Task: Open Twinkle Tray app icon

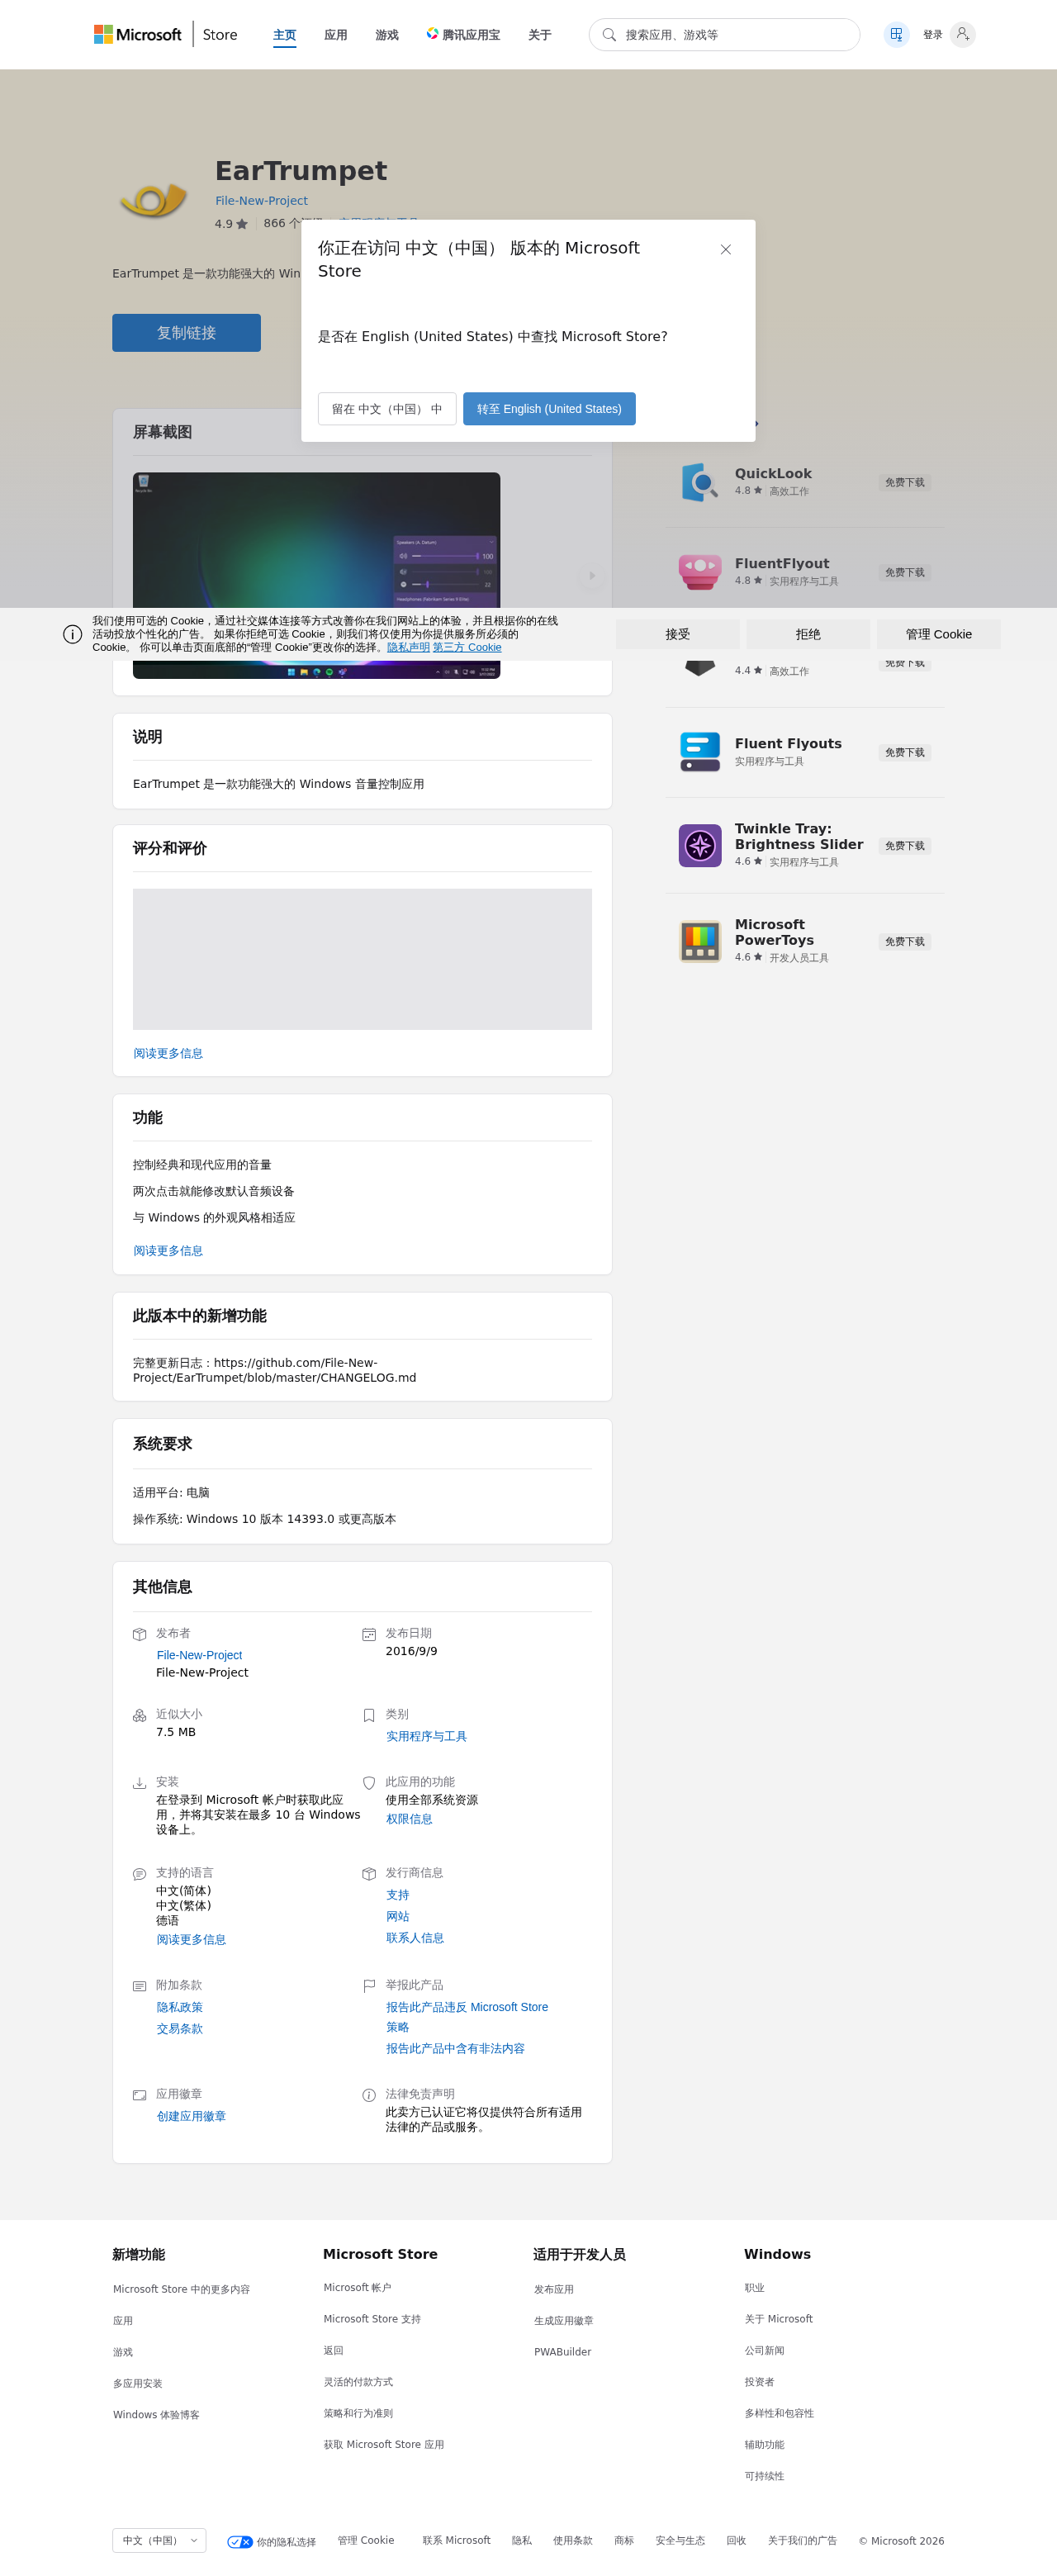Action: click(700, 846)
